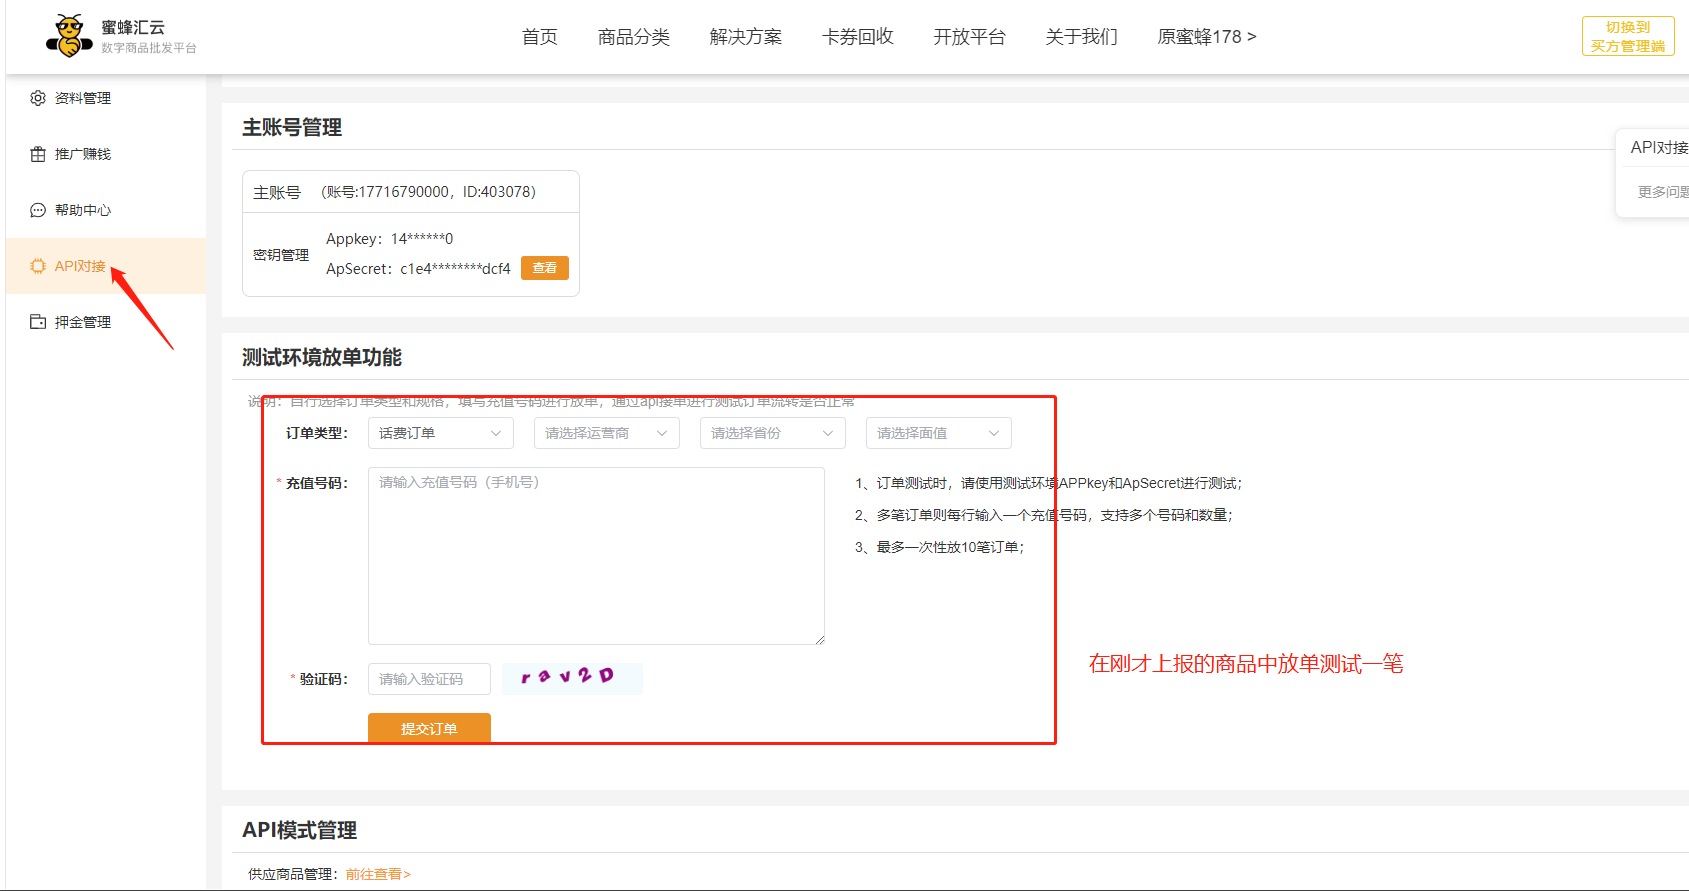Follow the 前往查看 link for 供应商品管理

pyautogui.click(x=378, y=874)
